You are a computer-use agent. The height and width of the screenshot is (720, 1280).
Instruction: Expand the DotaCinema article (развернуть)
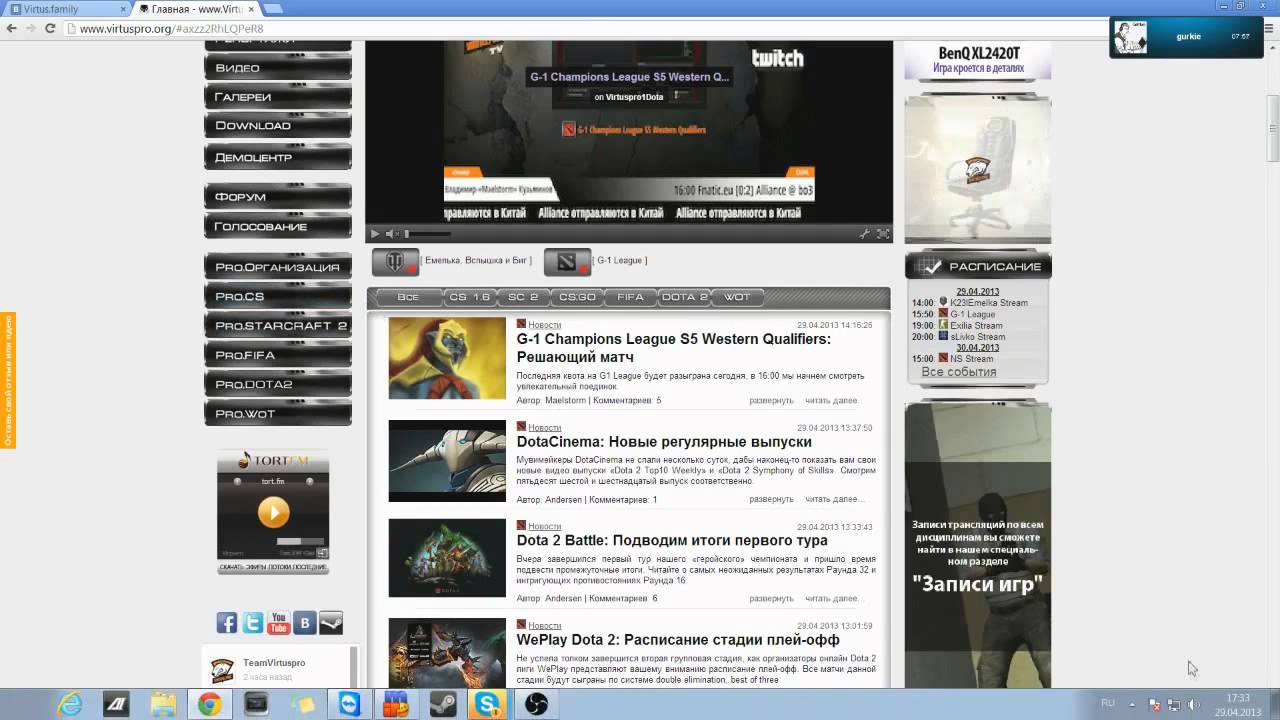coord(771,499)
